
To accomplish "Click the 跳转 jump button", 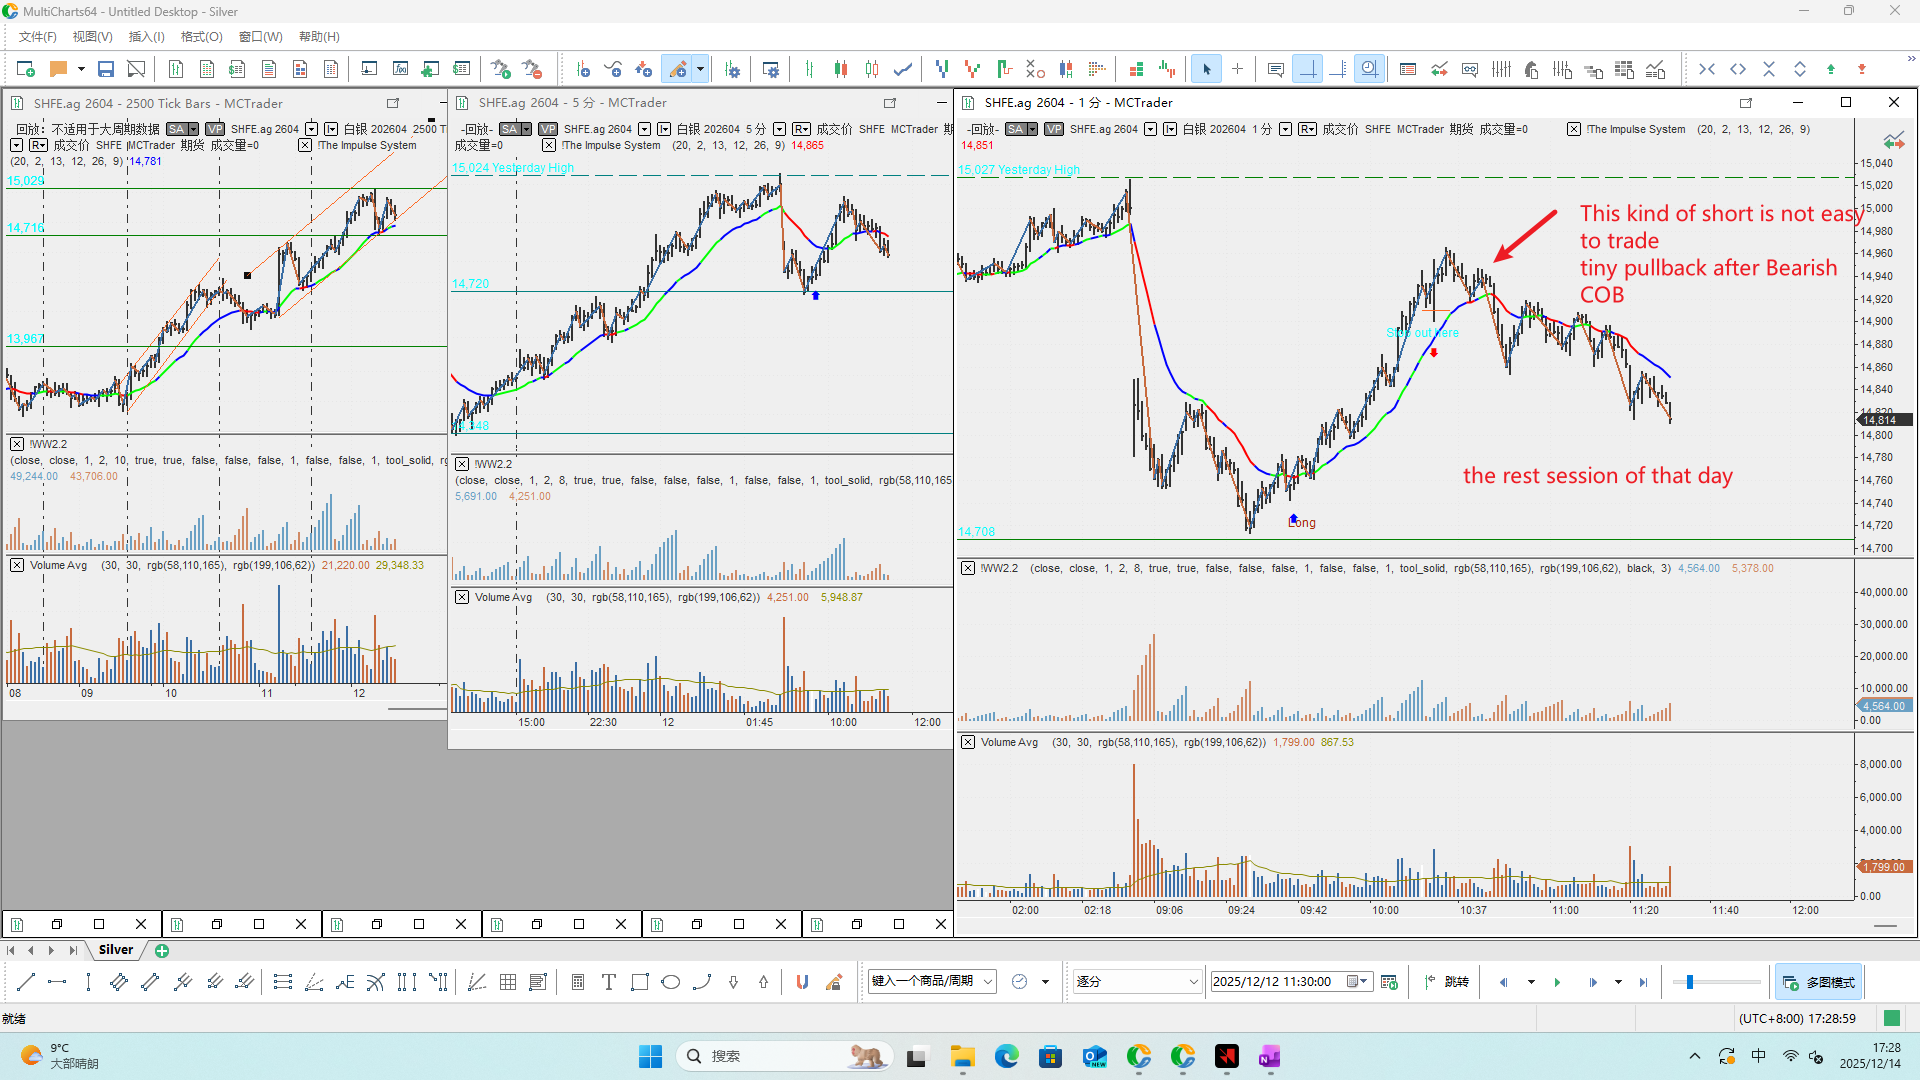I will tap(1447, 982).
